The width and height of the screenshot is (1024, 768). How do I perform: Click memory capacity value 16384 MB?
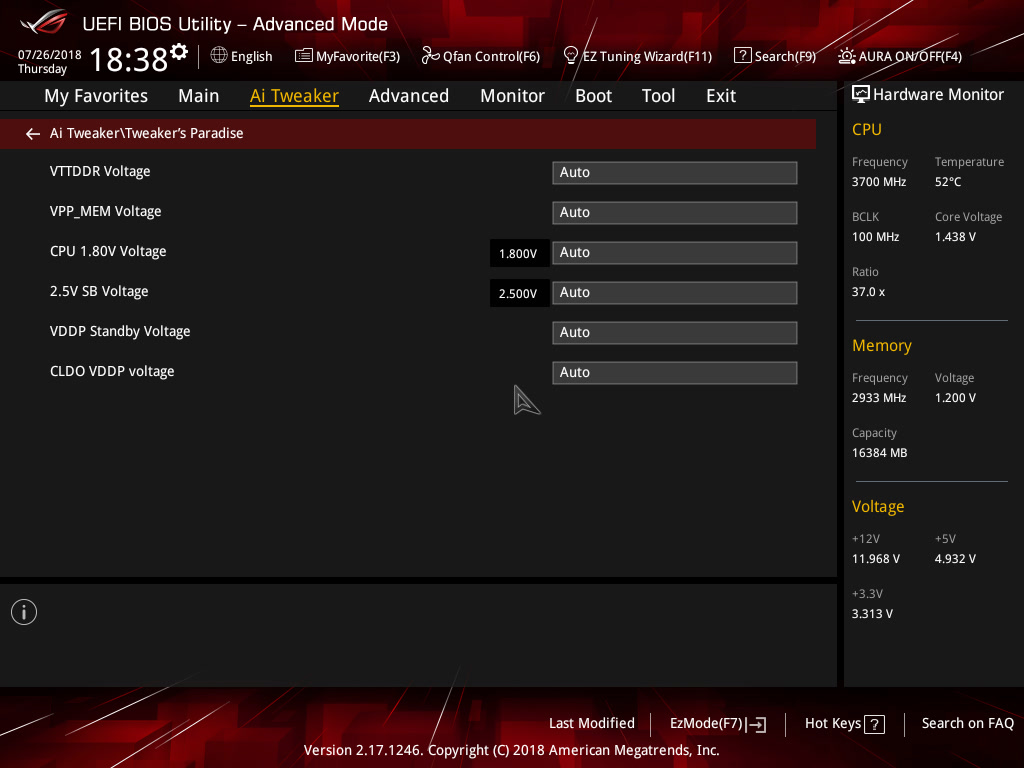pos(879,453)
